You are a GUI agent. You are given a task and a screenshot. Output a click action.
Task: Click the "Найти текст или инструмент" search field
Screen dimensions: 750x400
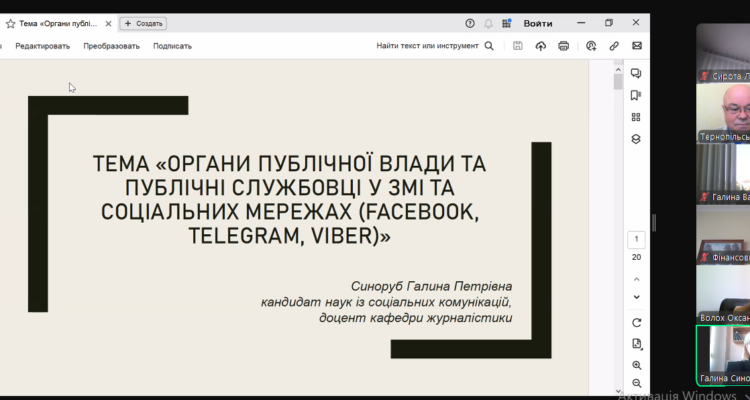click(427, 46)
